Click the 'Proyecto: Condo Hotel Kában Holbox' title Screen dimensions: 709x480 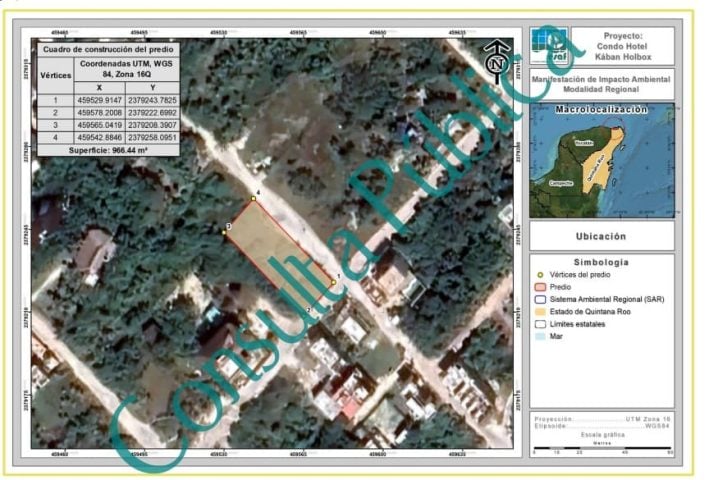point(623,46)
